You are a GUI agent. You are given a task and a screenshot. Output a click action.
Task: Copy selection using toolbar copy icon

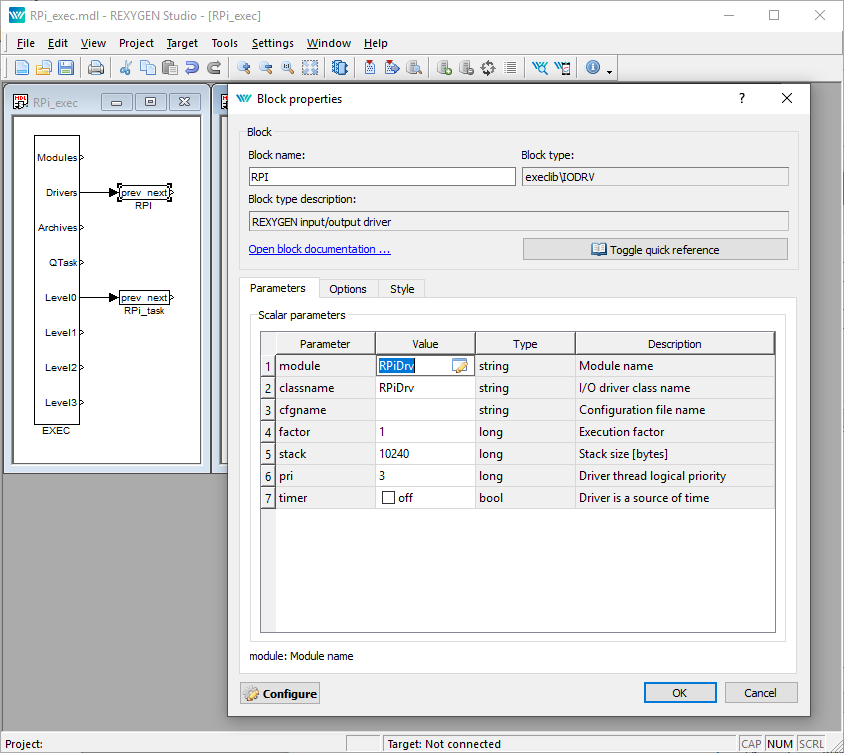[x=147, y=68]
